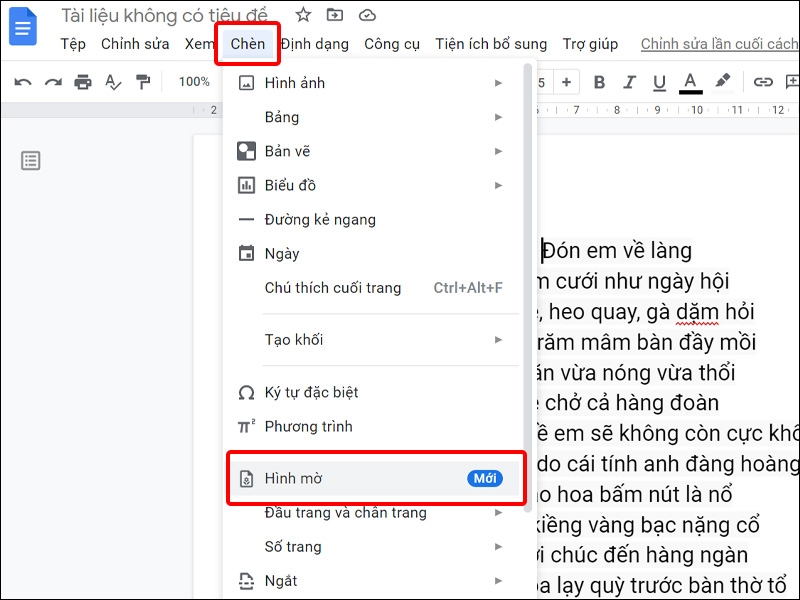Open the Chỉnh sửa lần cuối link

click(x=719, y=44)
